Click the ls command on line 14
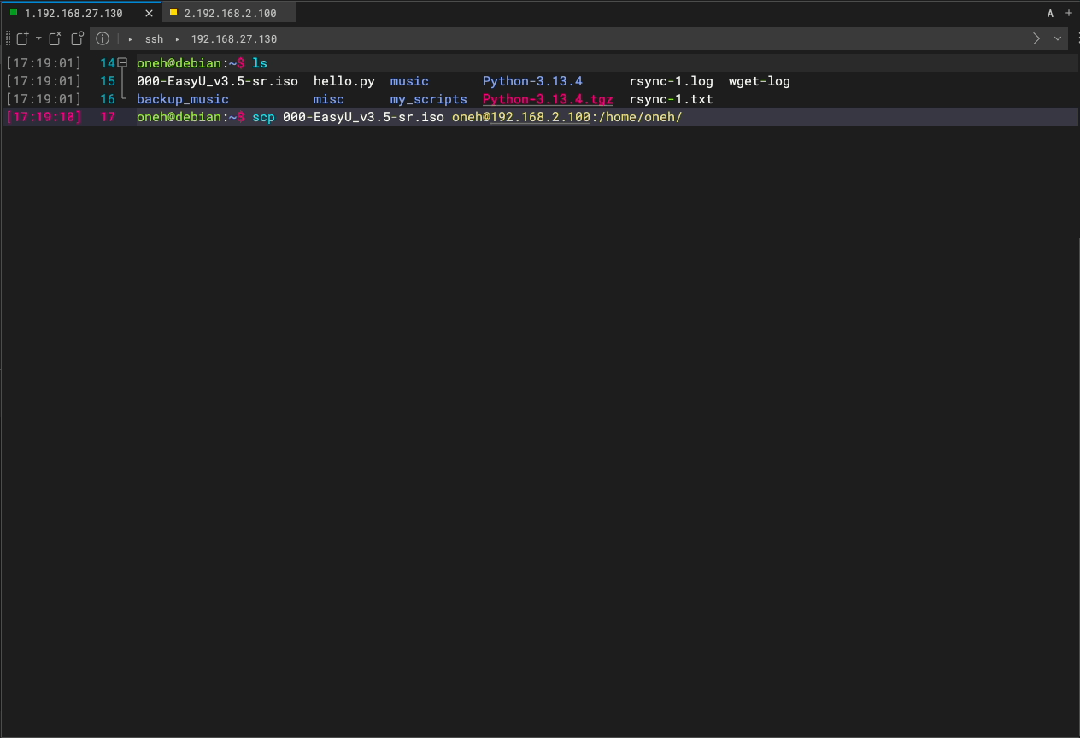This screenshot has width=1080, height=738. 260,63
